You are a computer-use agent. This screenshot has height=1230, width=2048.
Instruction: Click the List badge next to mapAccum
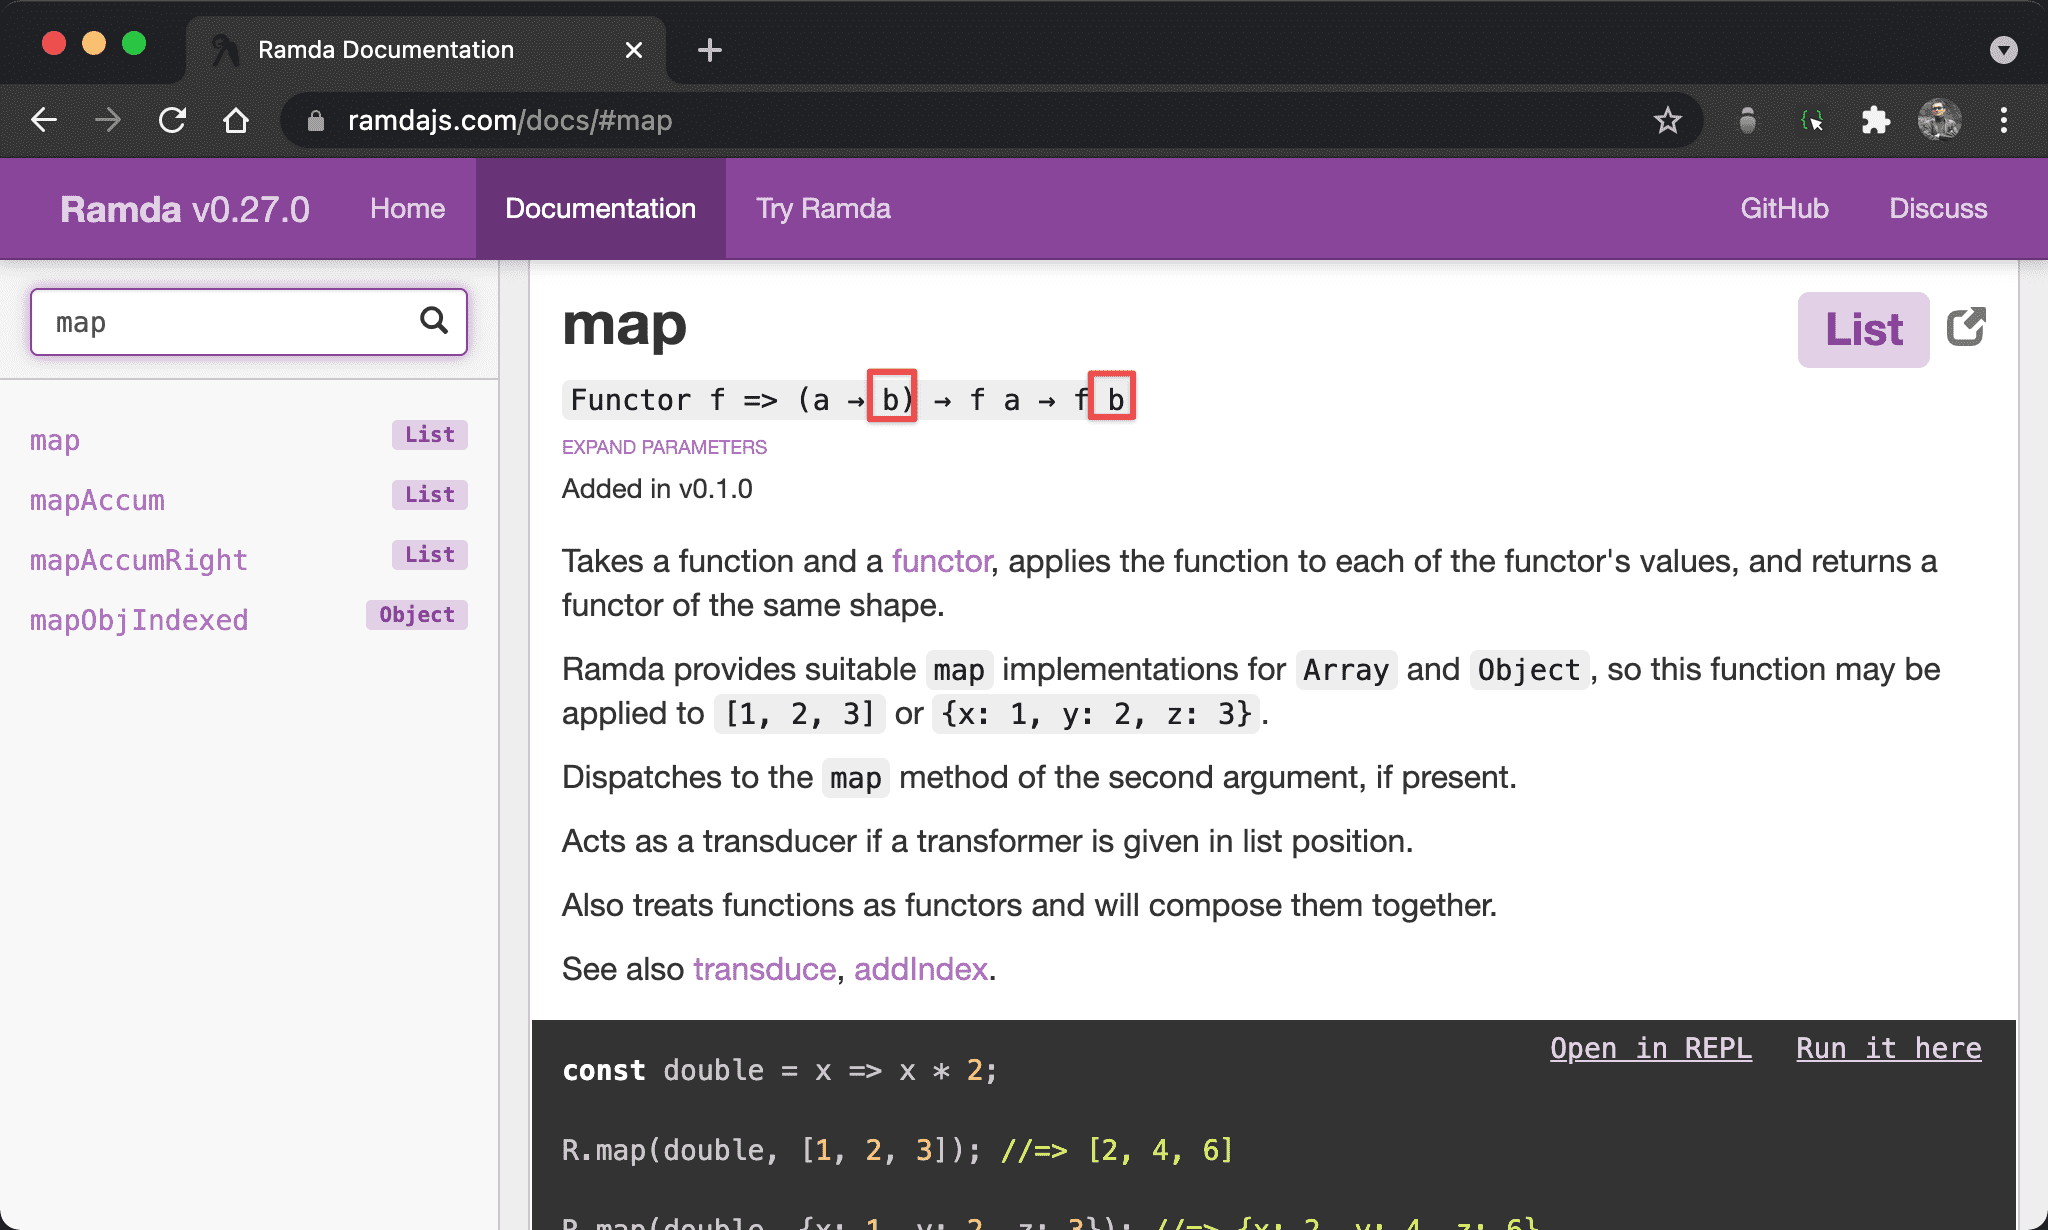click(430, 495)
